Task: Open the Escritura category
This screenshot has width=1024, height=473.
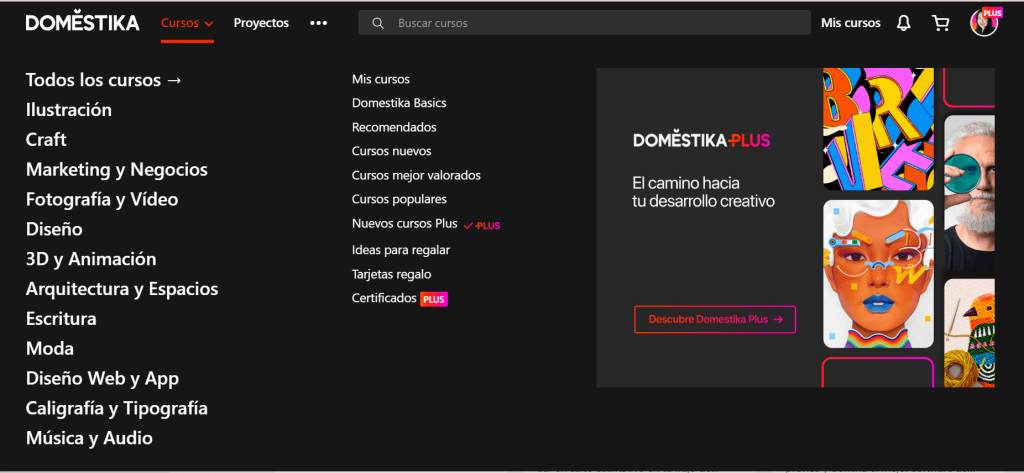Action: click(61, 319)
